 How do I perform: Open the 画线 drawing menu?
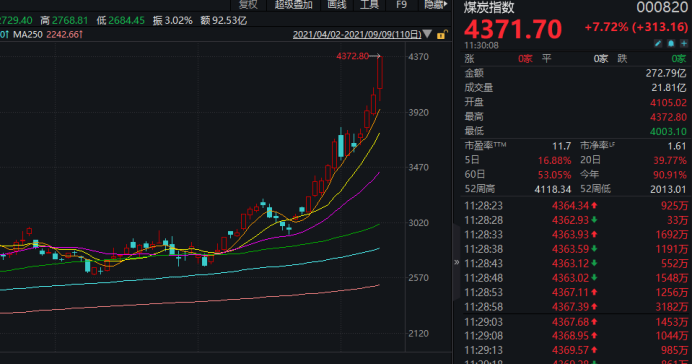pyautogui.click(x=337, y=5)
